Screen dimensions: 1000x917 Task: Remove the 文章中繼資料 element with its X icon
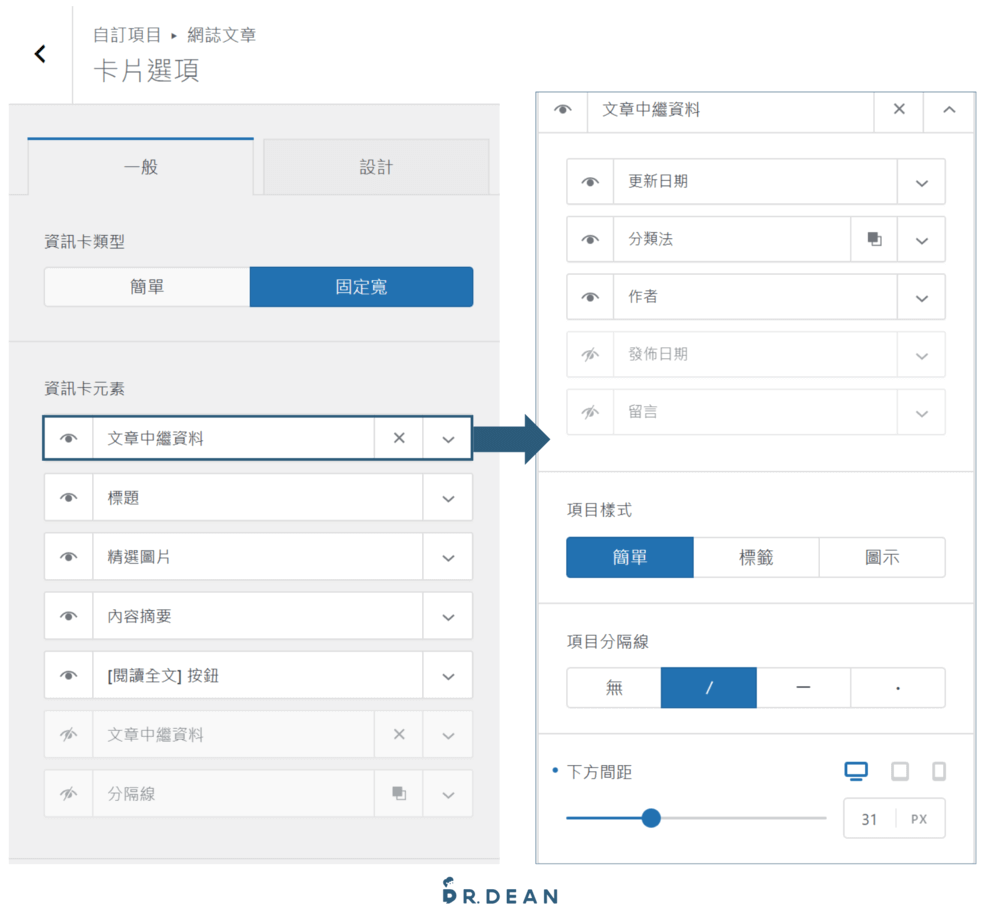coord(398,438)
